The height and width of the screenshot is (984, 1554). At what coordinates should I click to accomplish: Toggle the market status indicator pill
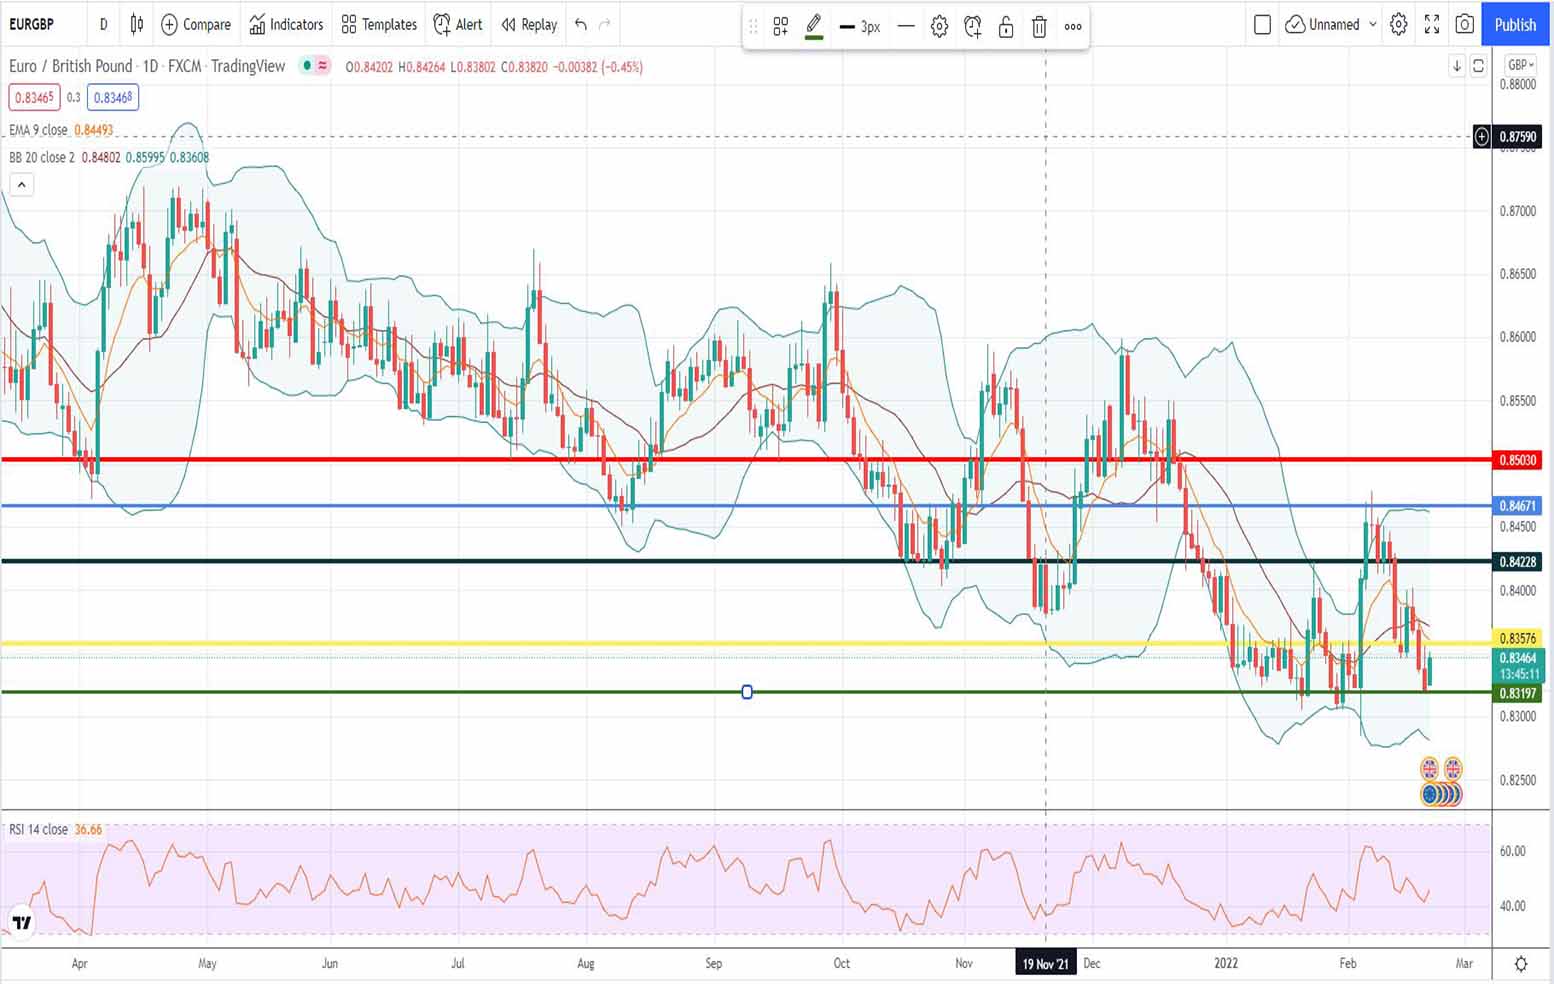click(315, 66)
